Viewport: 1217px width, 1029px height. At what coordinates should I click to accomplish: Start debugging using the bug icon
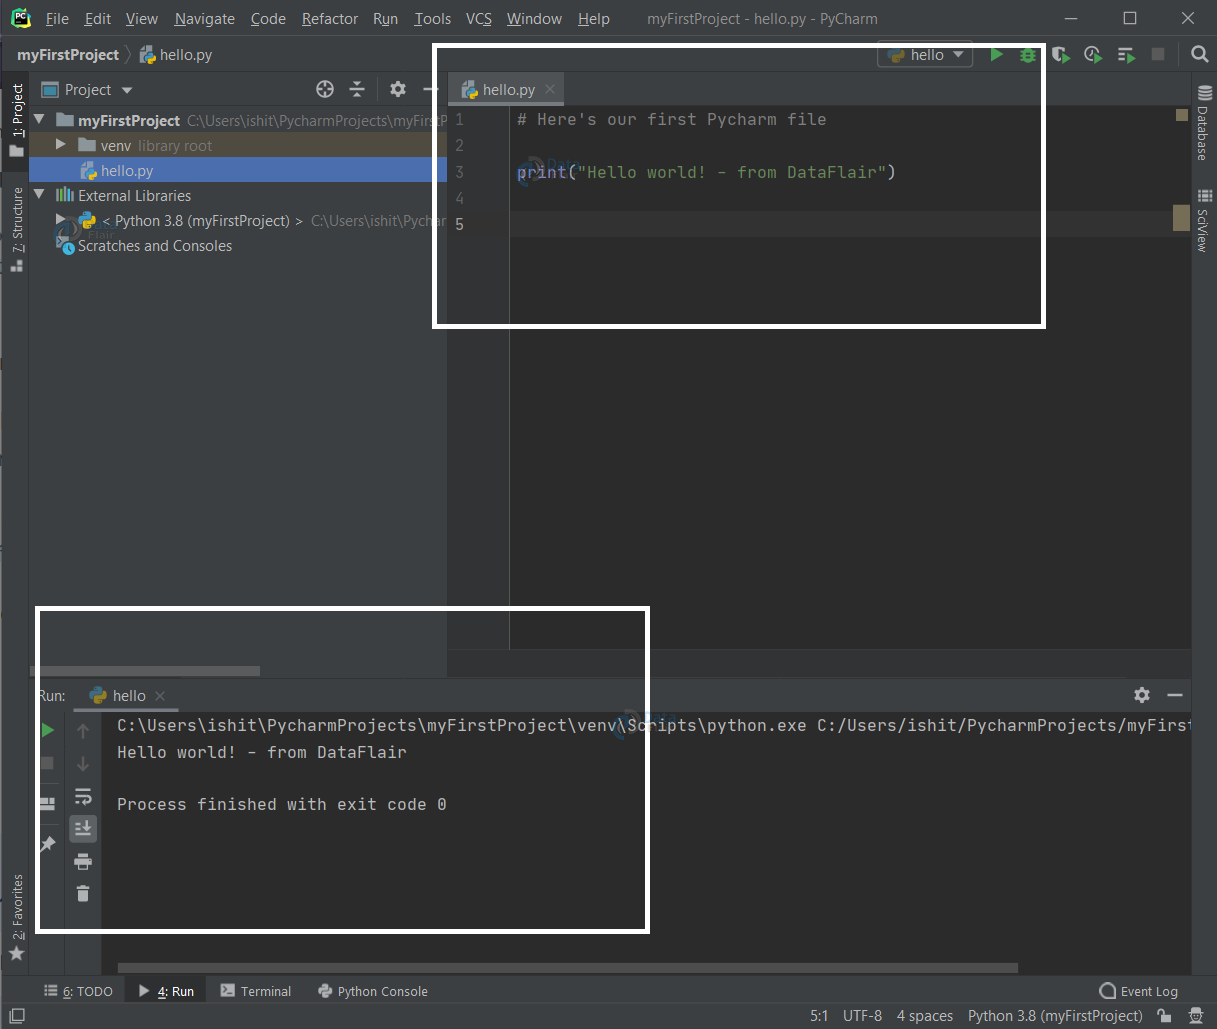click(1029, 55)
